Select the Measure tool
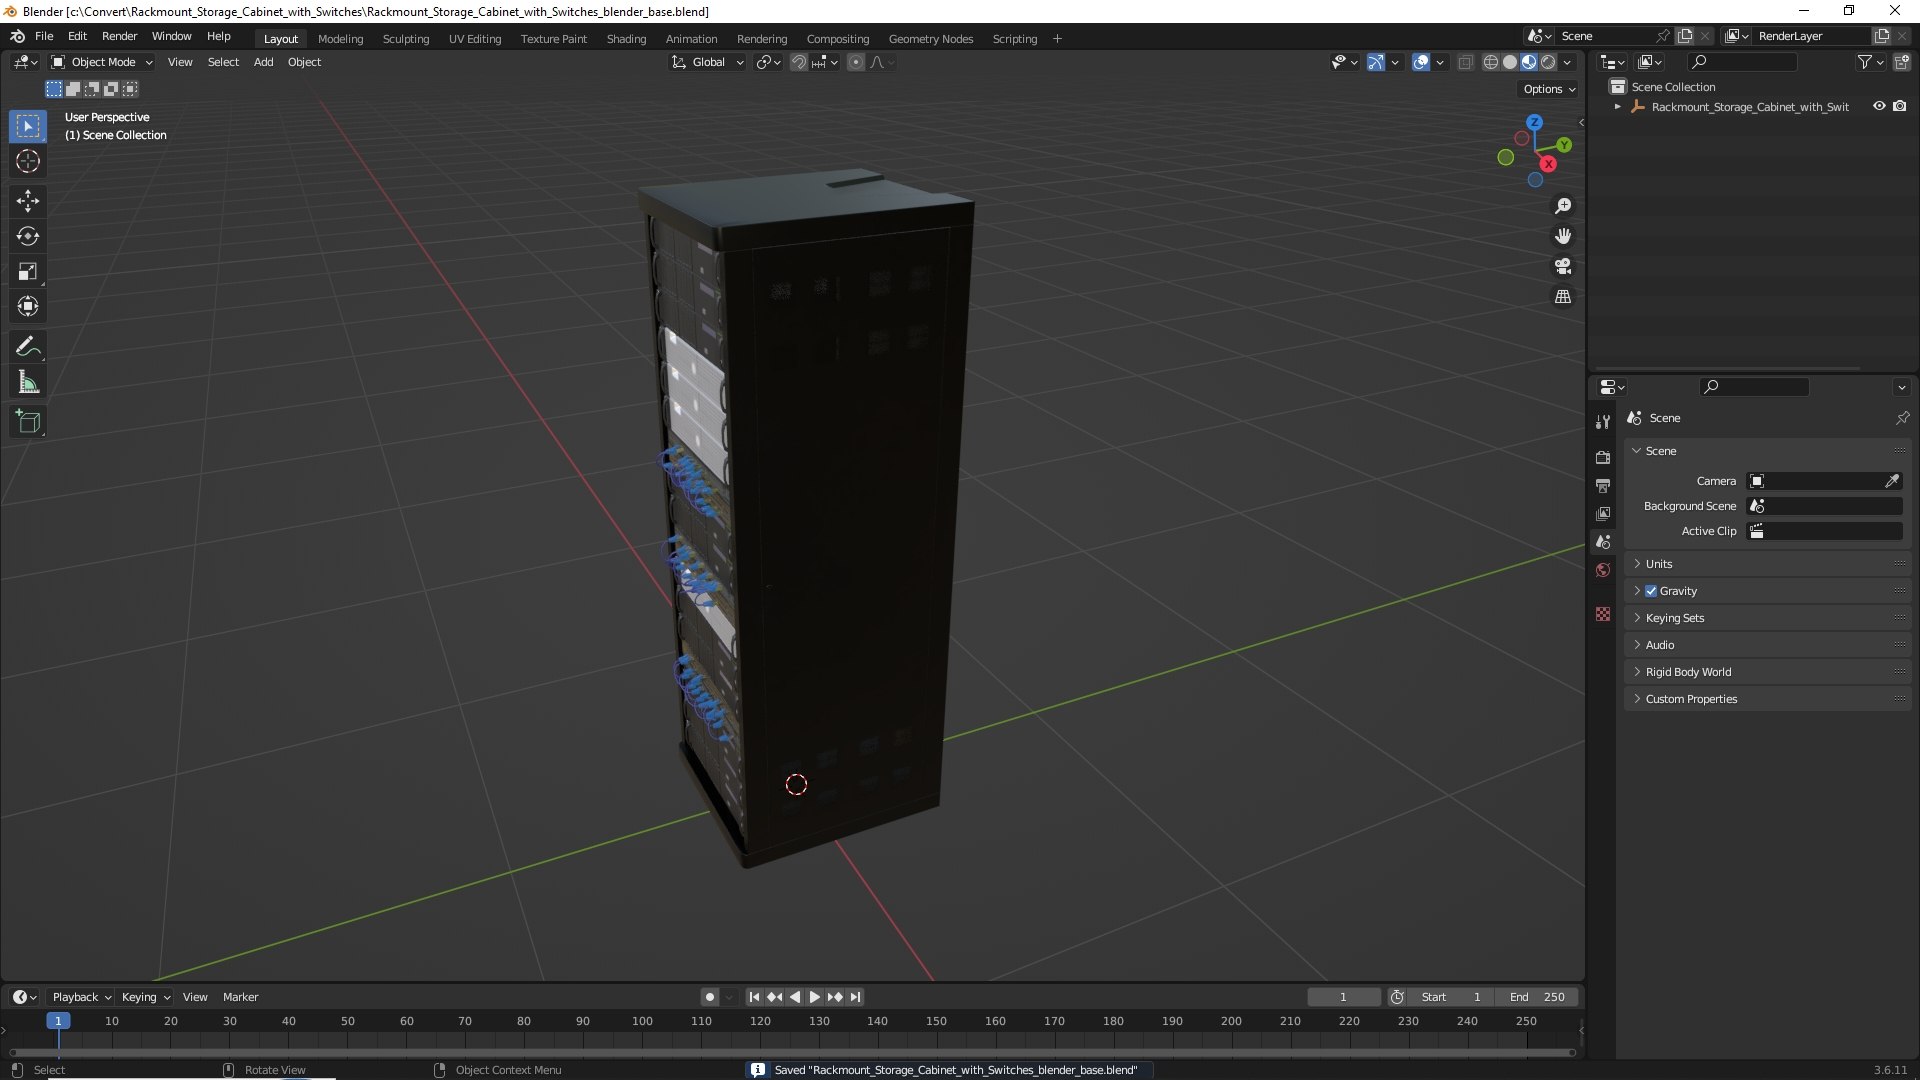Image resolution: width=1920 pixels, height=1080 pixels. tap(28, 382)
